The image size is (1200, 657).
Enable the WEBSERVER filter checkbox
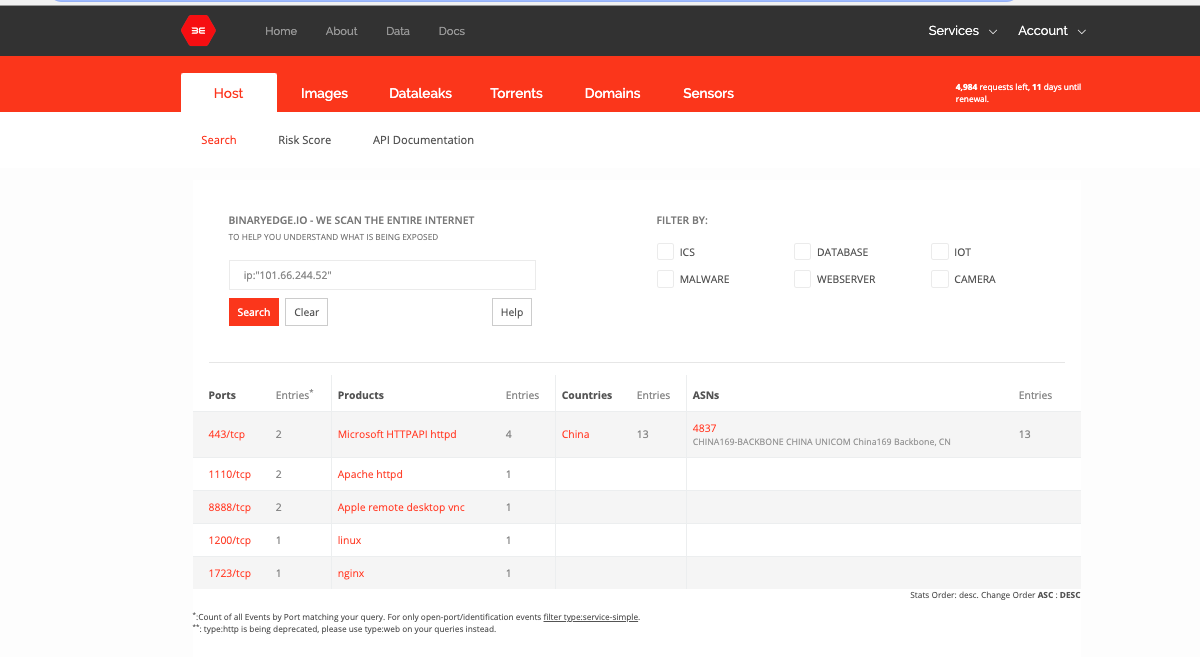coord(802,279)
